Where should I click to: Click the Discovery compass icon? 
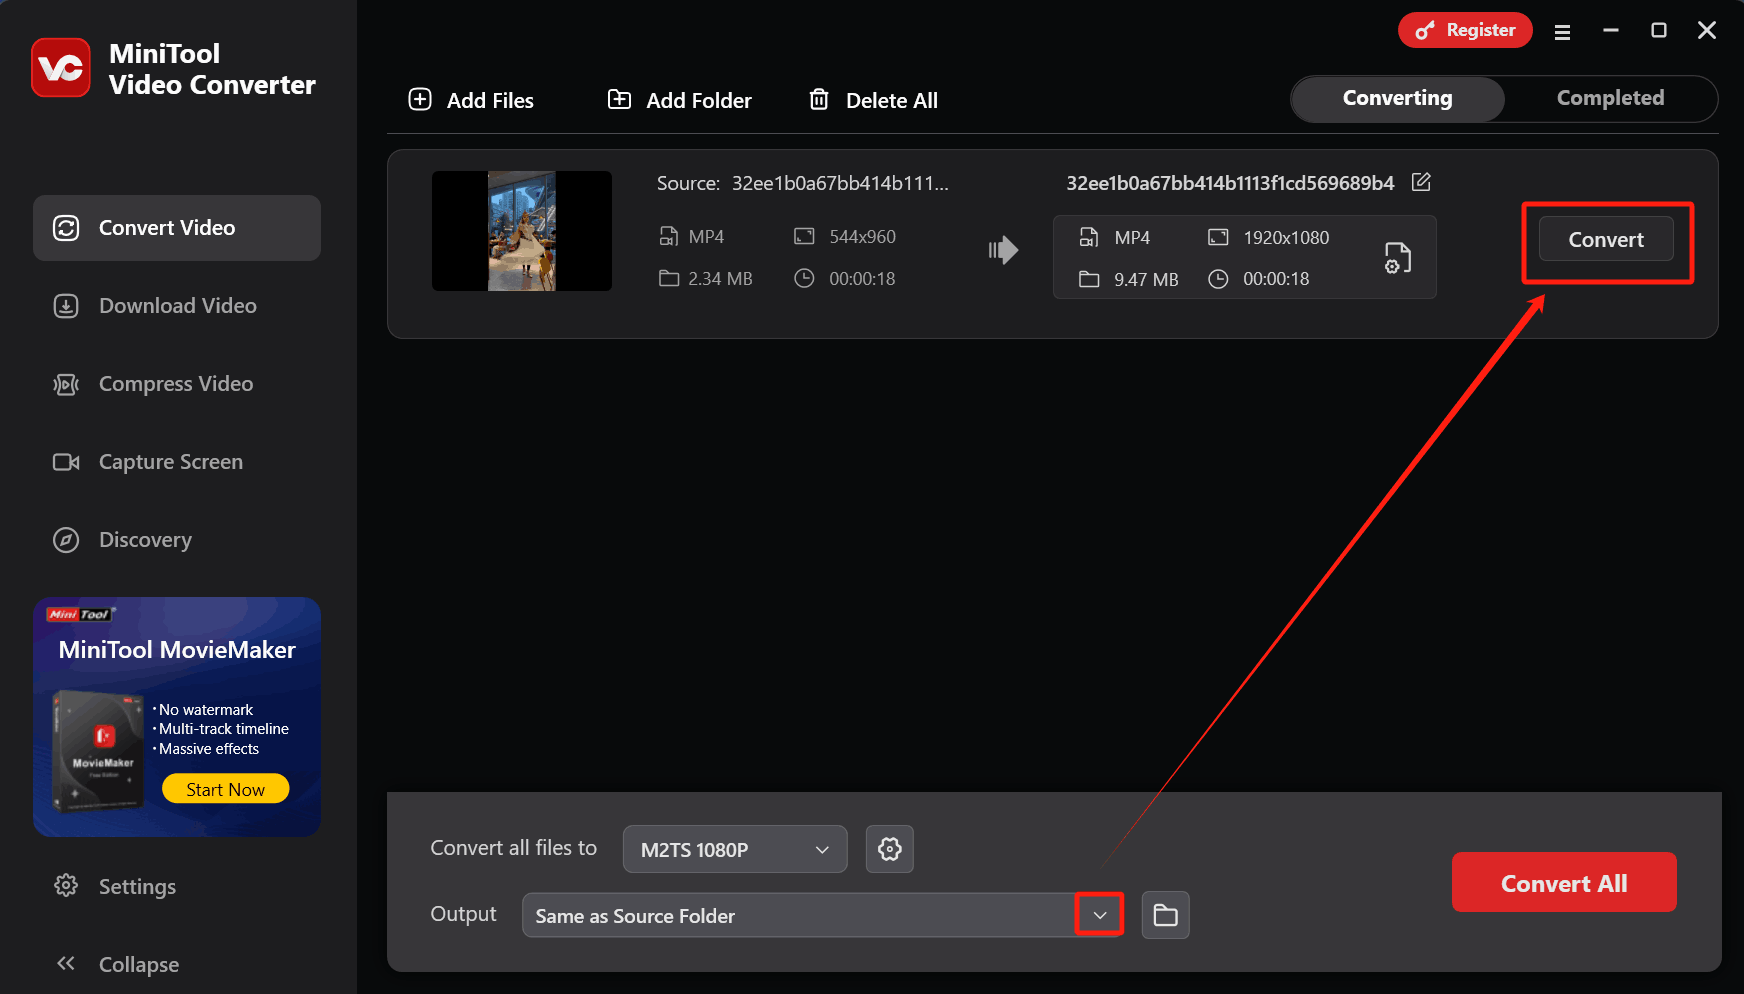[66, 540]
